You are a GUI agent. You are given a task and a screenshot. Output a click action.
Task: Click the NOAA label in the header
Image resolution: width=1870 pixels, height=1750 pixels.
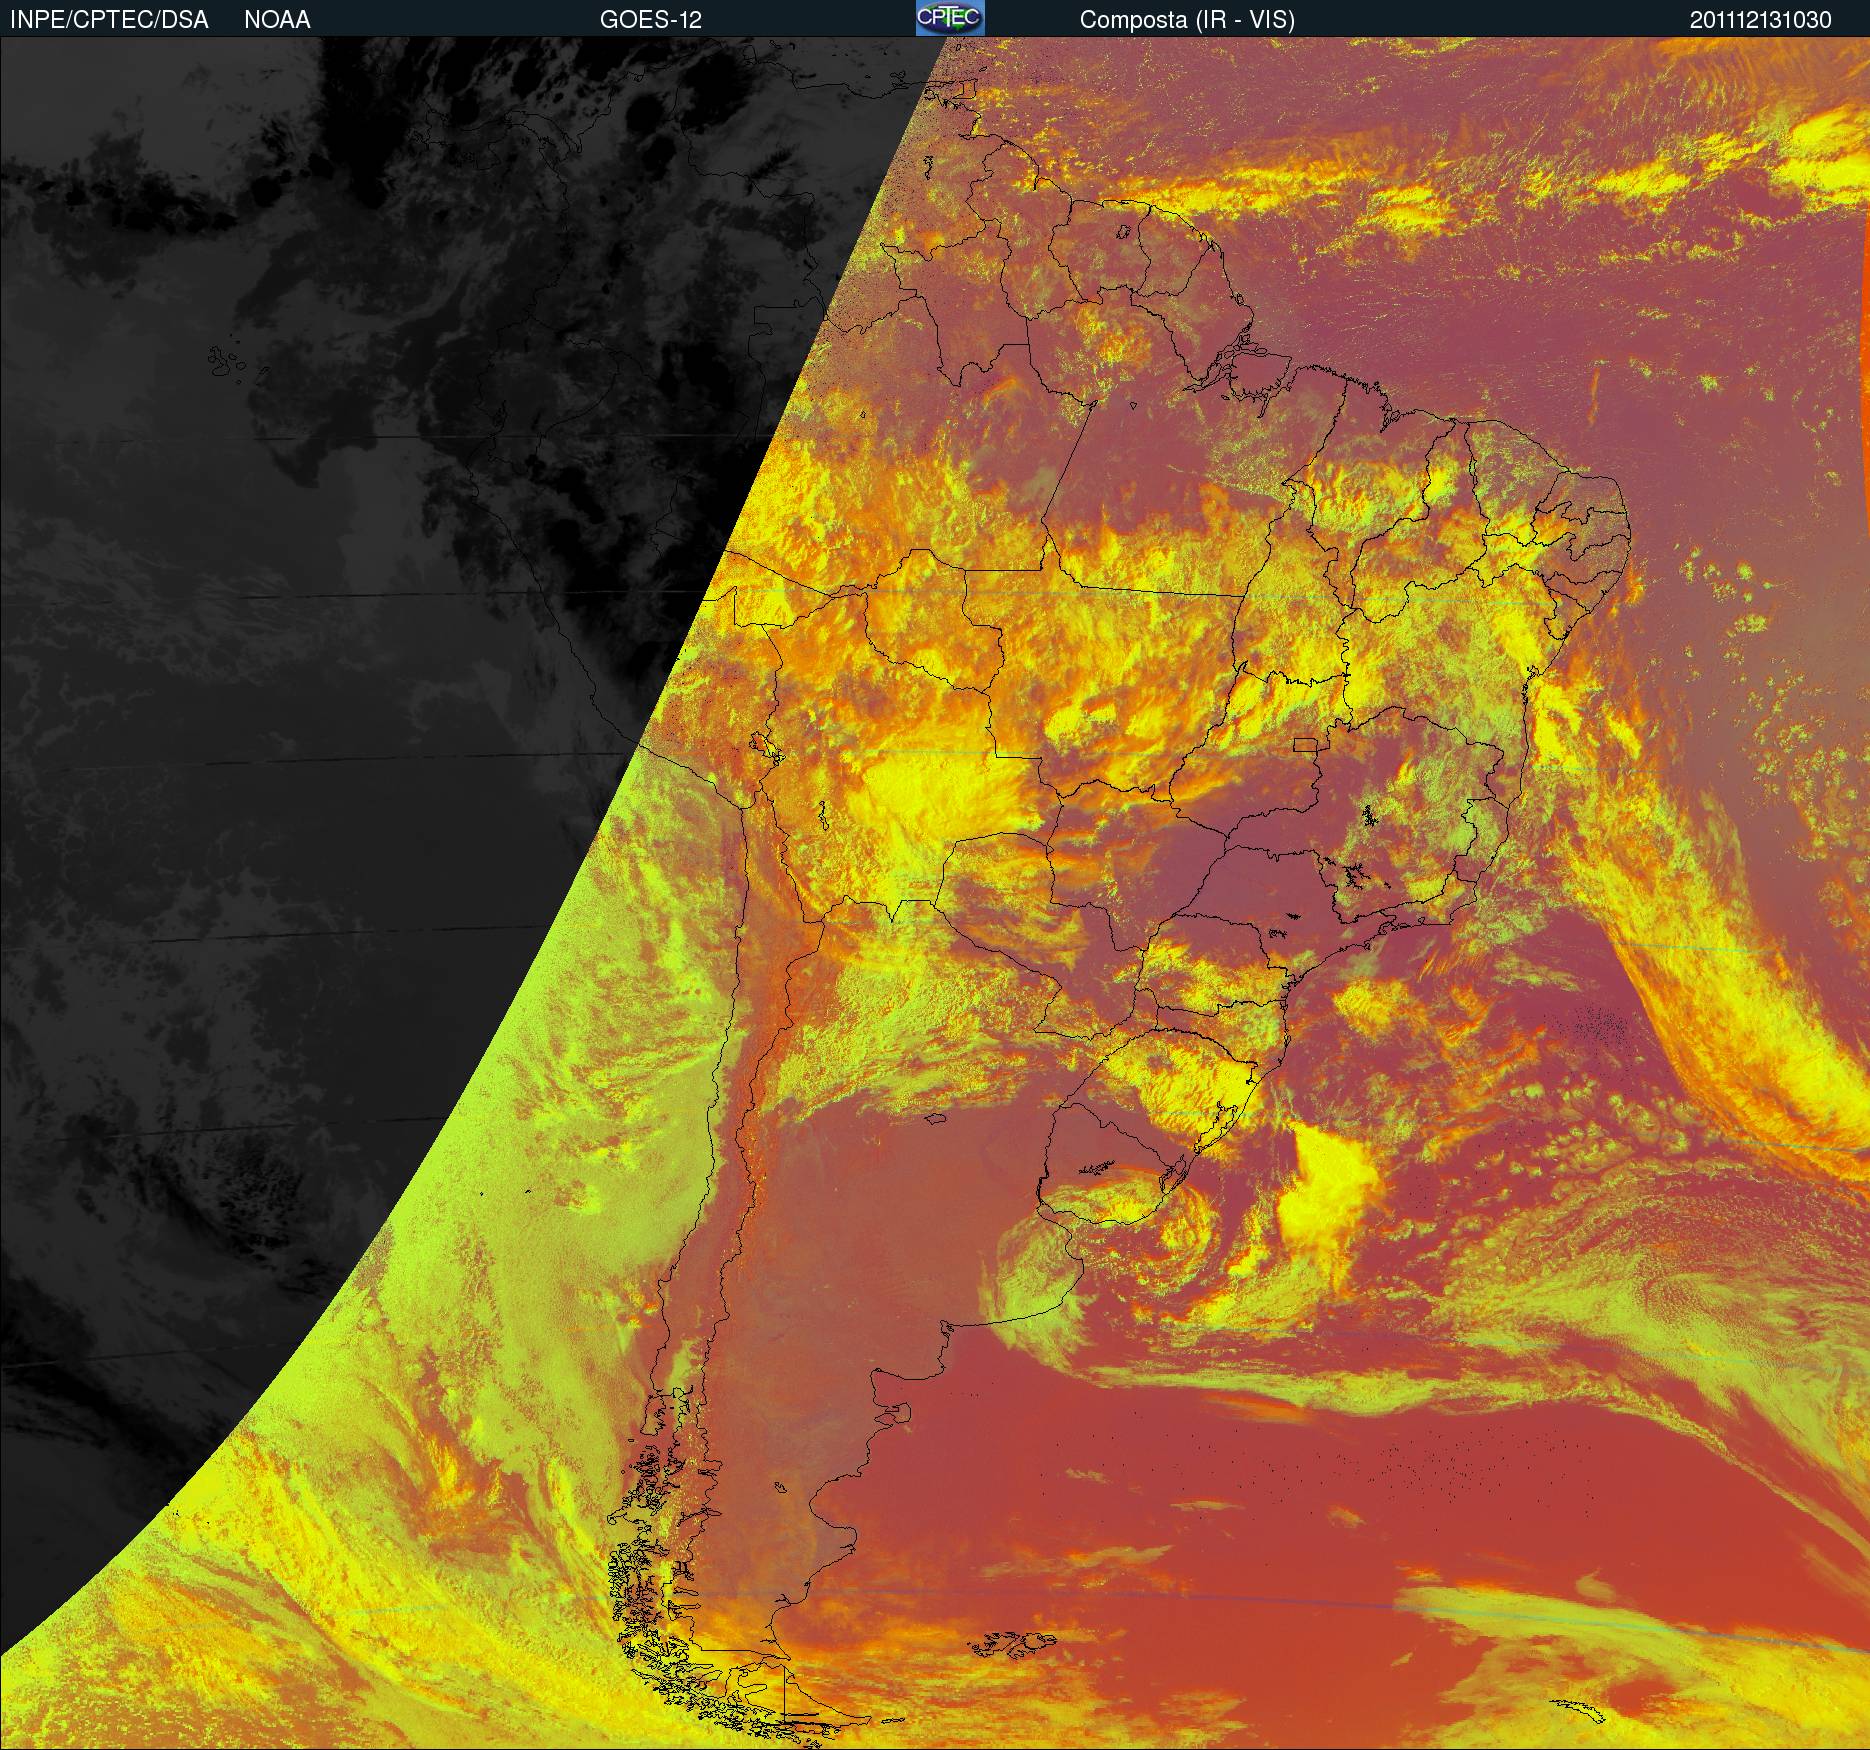(277, 20)
